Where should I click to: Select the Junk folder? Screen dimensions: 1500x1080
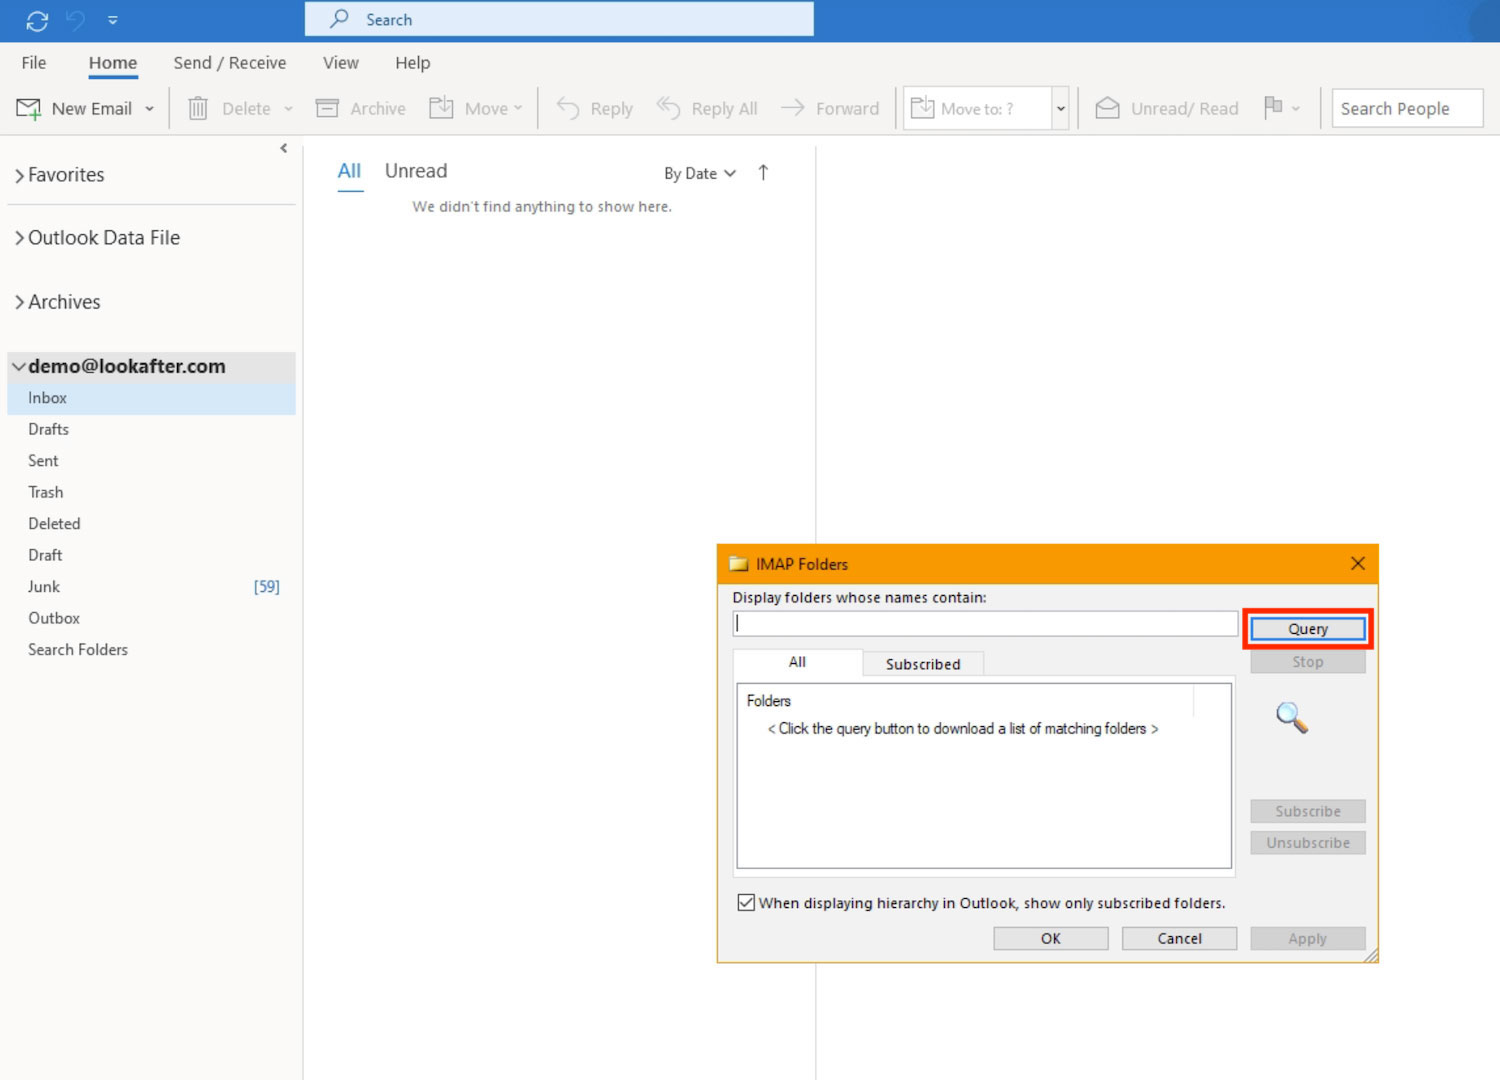pyautogui.click(x=44, y=587)
